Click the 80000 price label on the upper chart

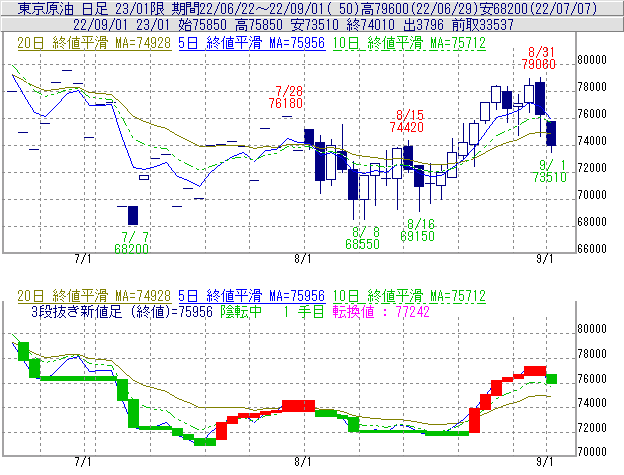pos(592,60)
